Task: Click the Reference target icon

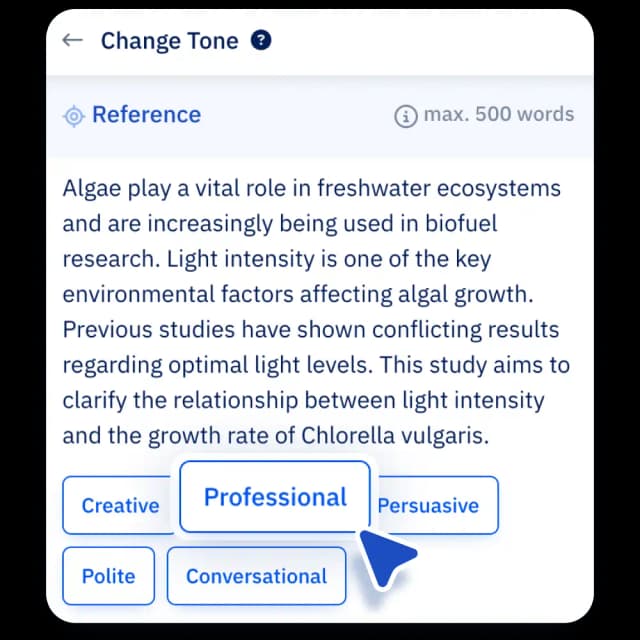Action: click(x=74, y=116)
